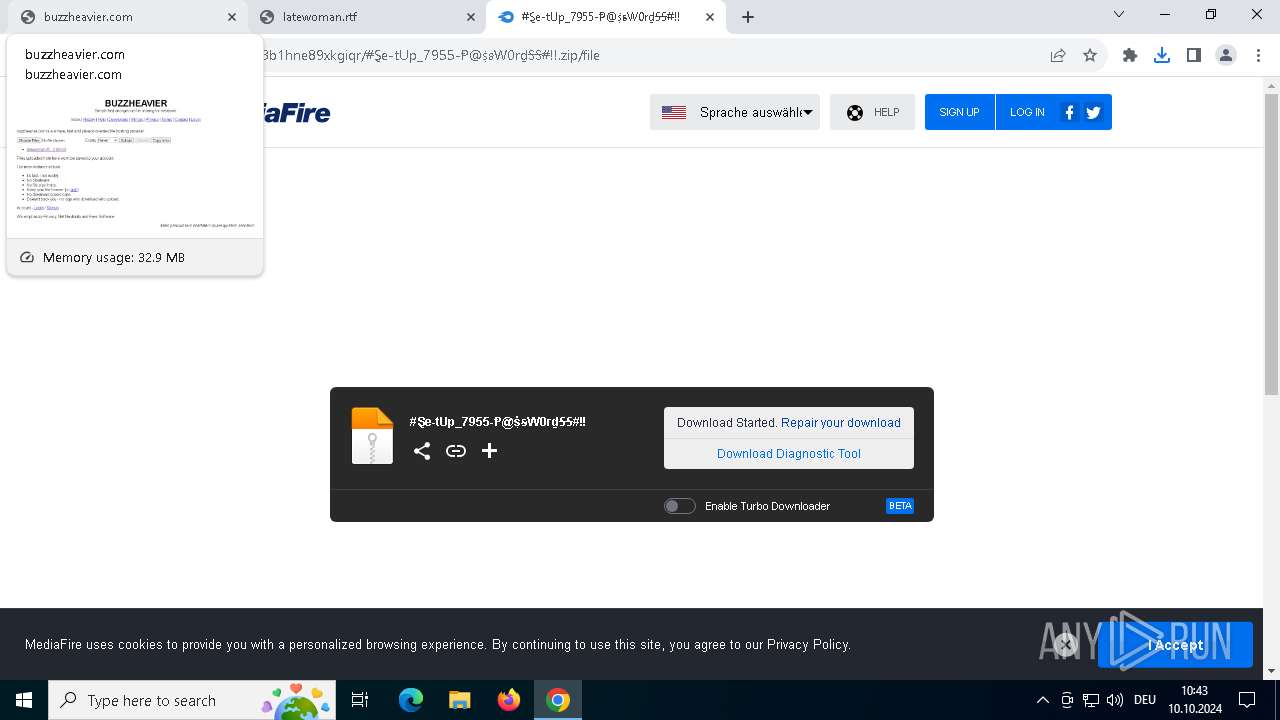
Task: Log in with Twitter icon
Action: point(1093,112)
